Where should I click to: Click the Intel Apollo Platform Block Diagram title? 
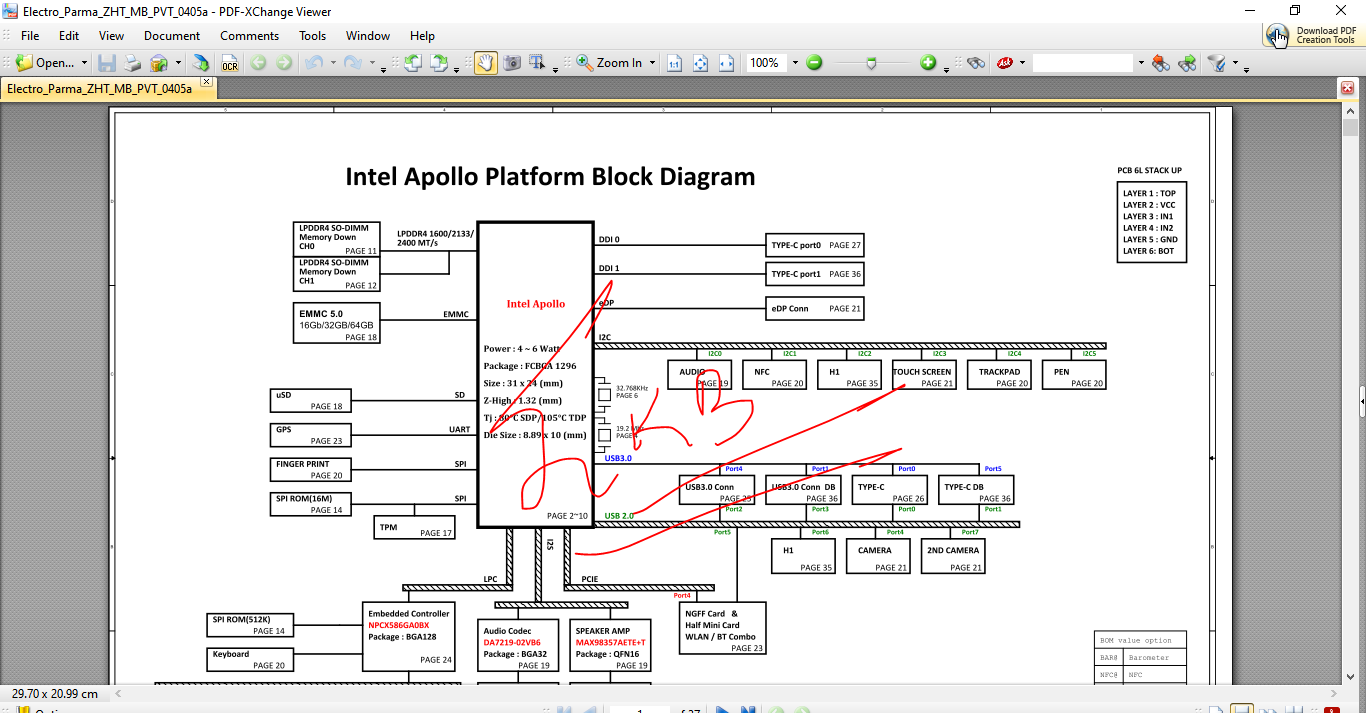click(550, 177)
